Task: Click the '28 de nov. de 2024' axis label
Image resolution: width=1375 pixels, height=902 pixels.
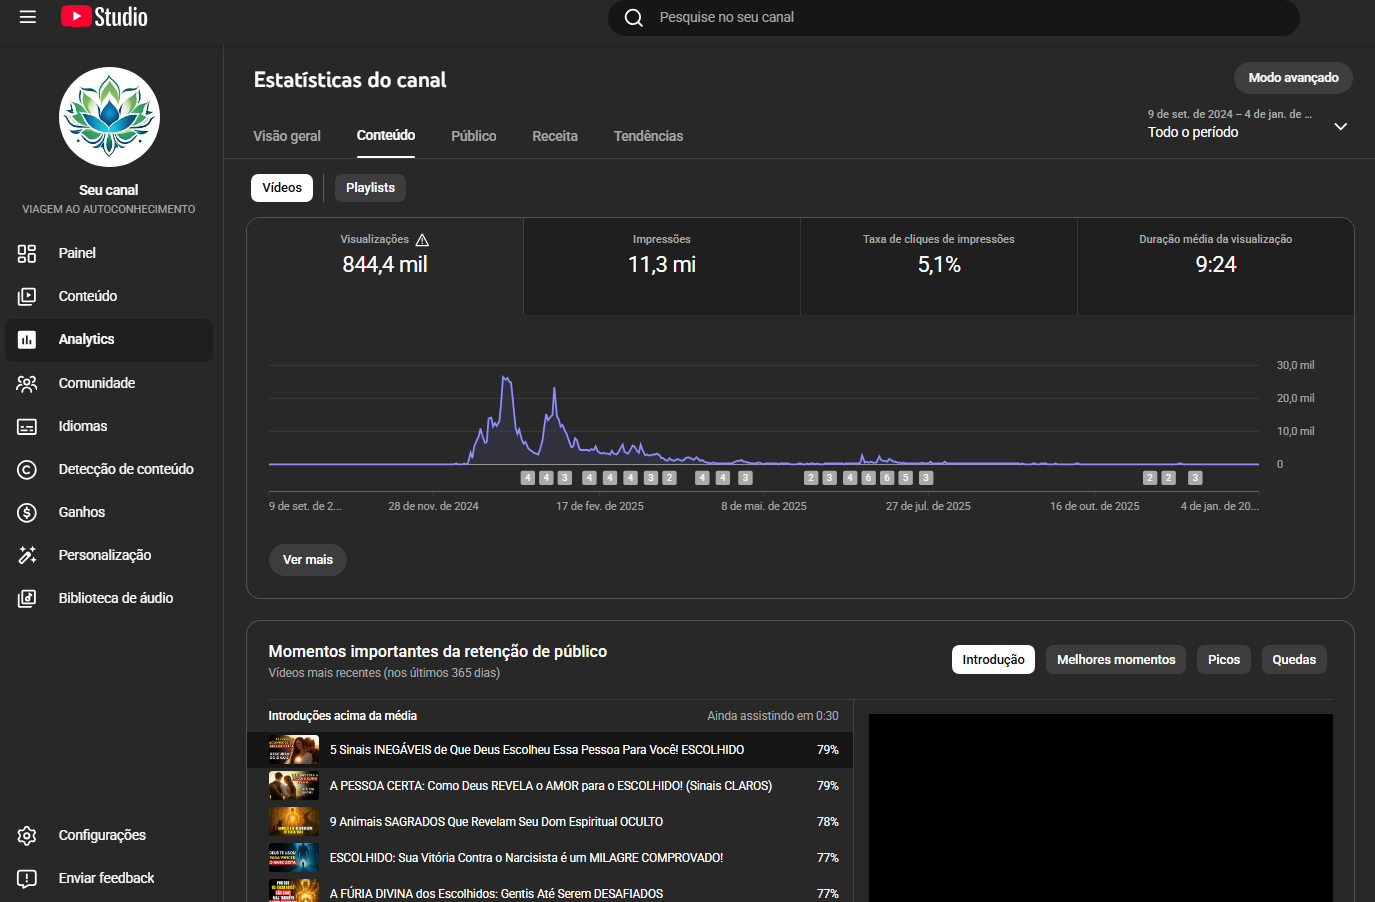Action: coord(434,506)
